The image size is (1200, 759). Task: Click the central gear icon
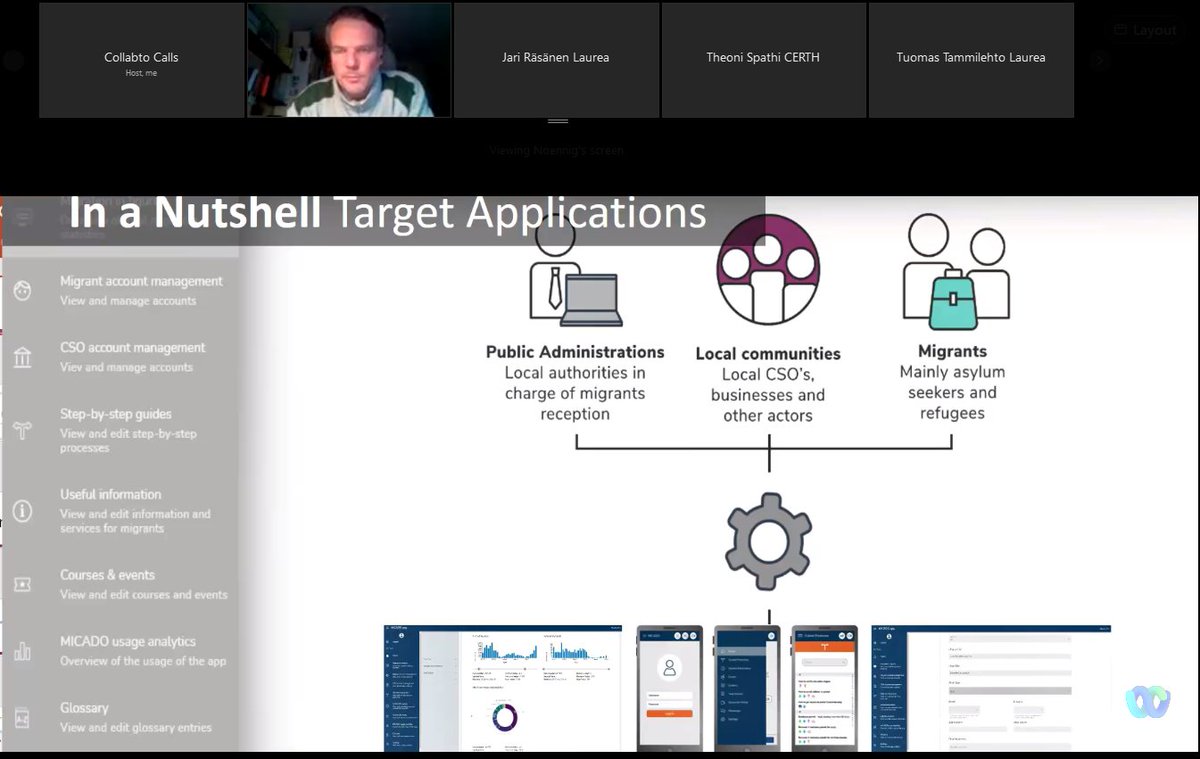768,541
